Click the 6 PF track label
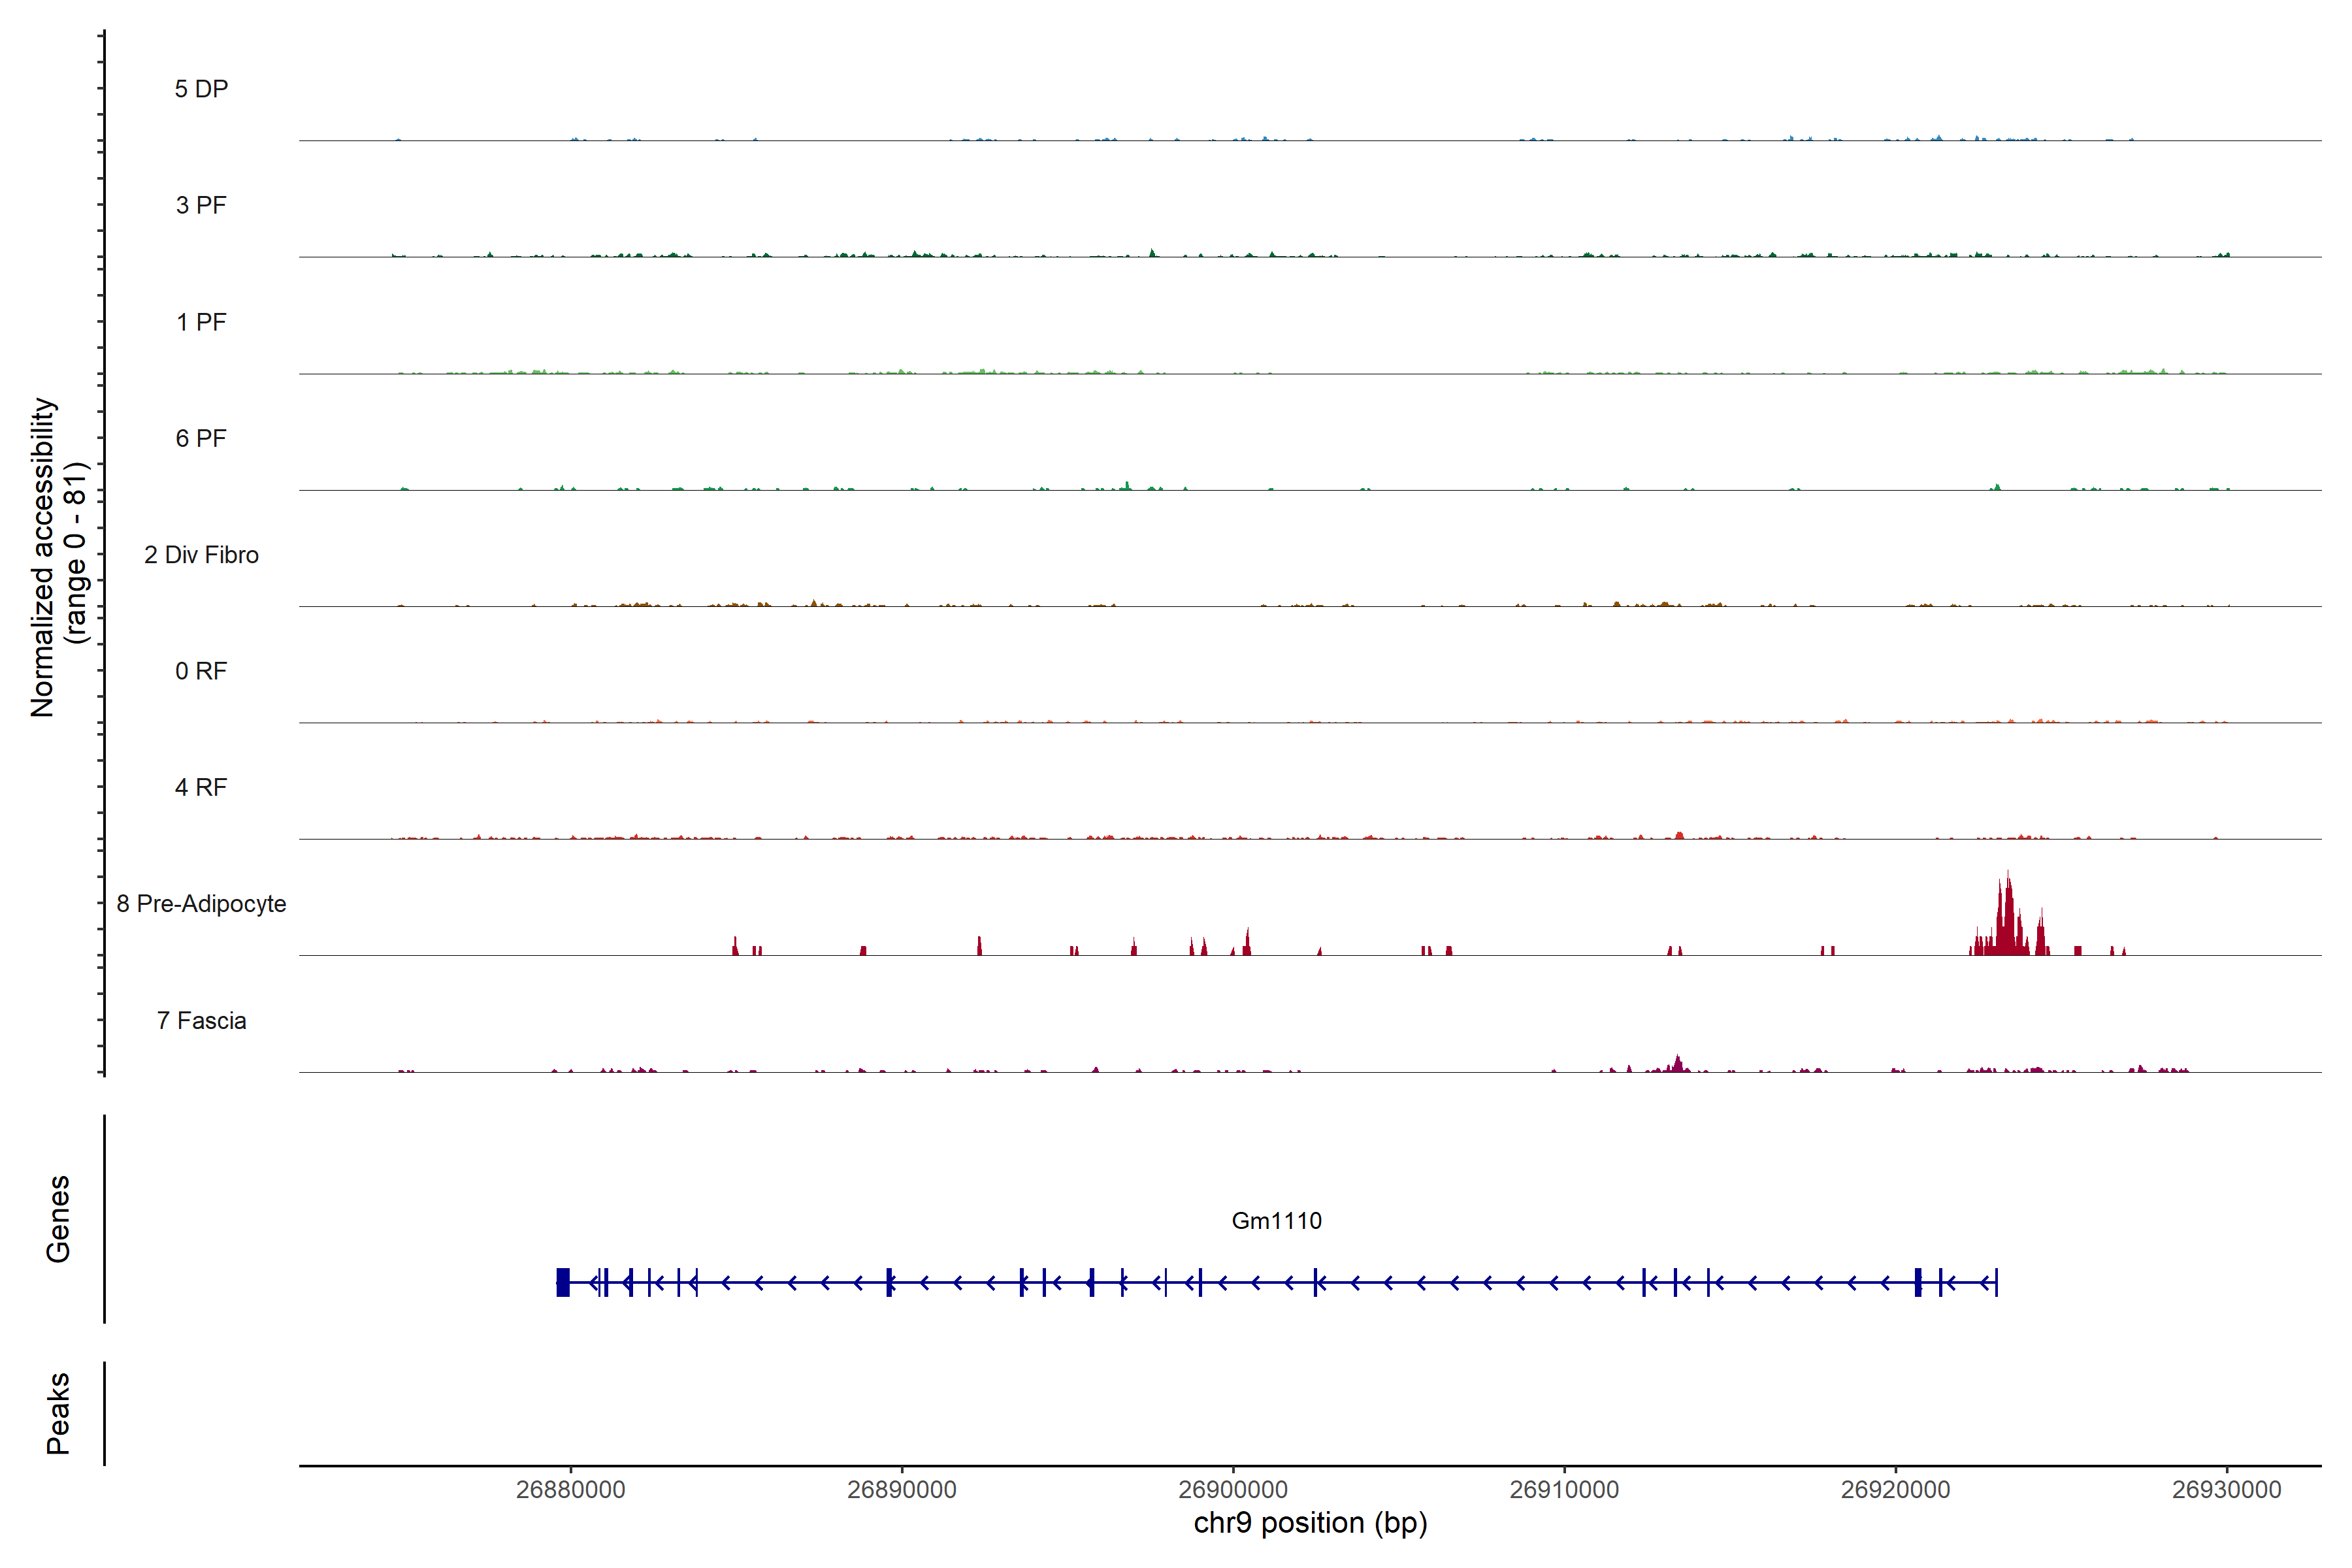 click(x=201, y=438)
